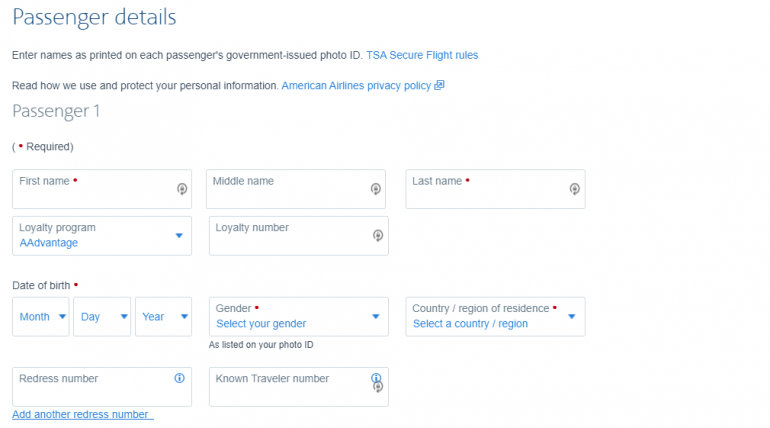This screenshot has width=770, height=428.
Task: Open the Loyalty program dropdown
Action: pyautogui.click(x=102, y=235)
